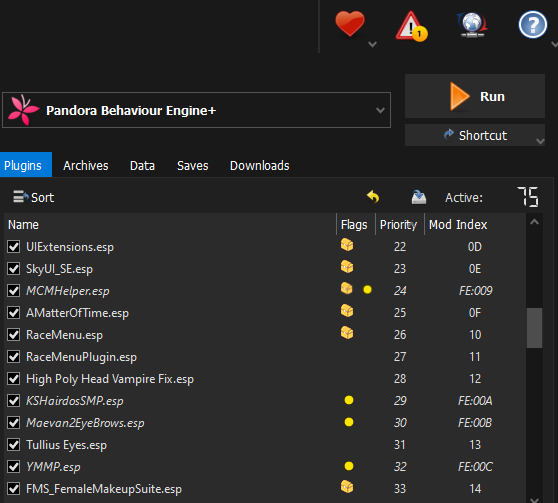Open the Saves tab
558x503 pixels.
coord(193,166)
